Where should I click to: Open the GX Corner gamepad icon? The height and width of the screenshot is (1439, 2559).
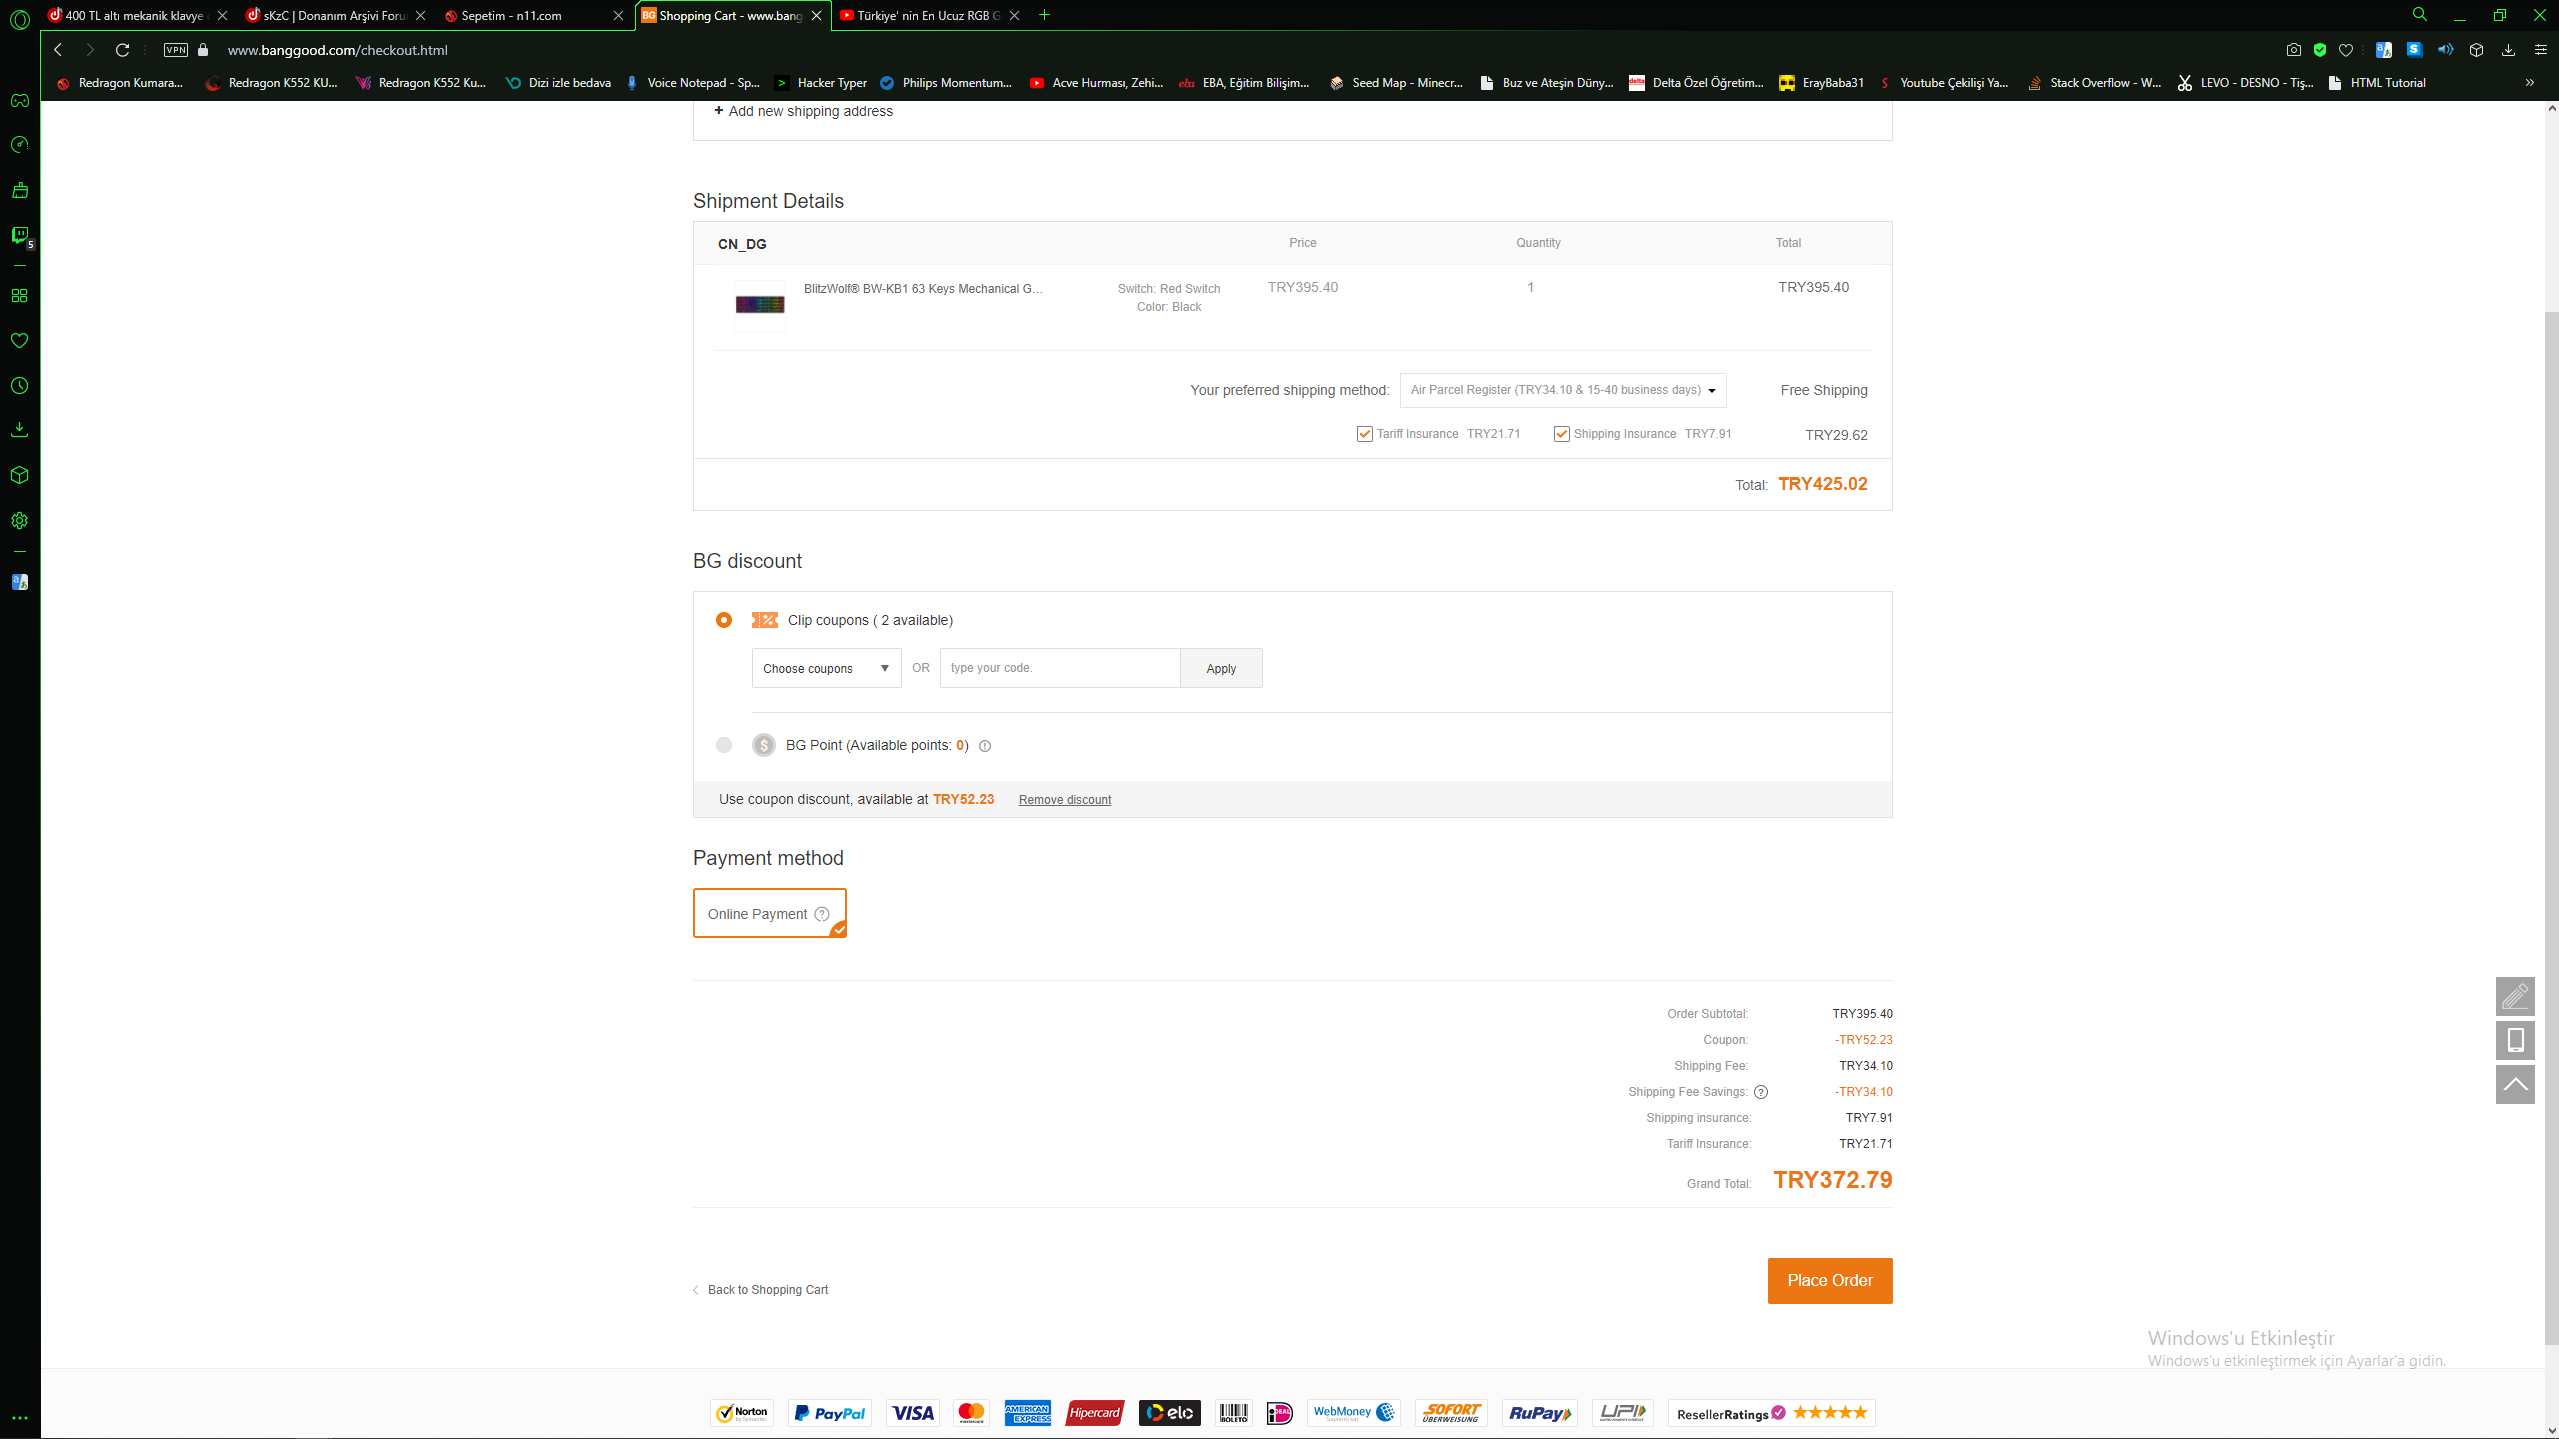19,100
